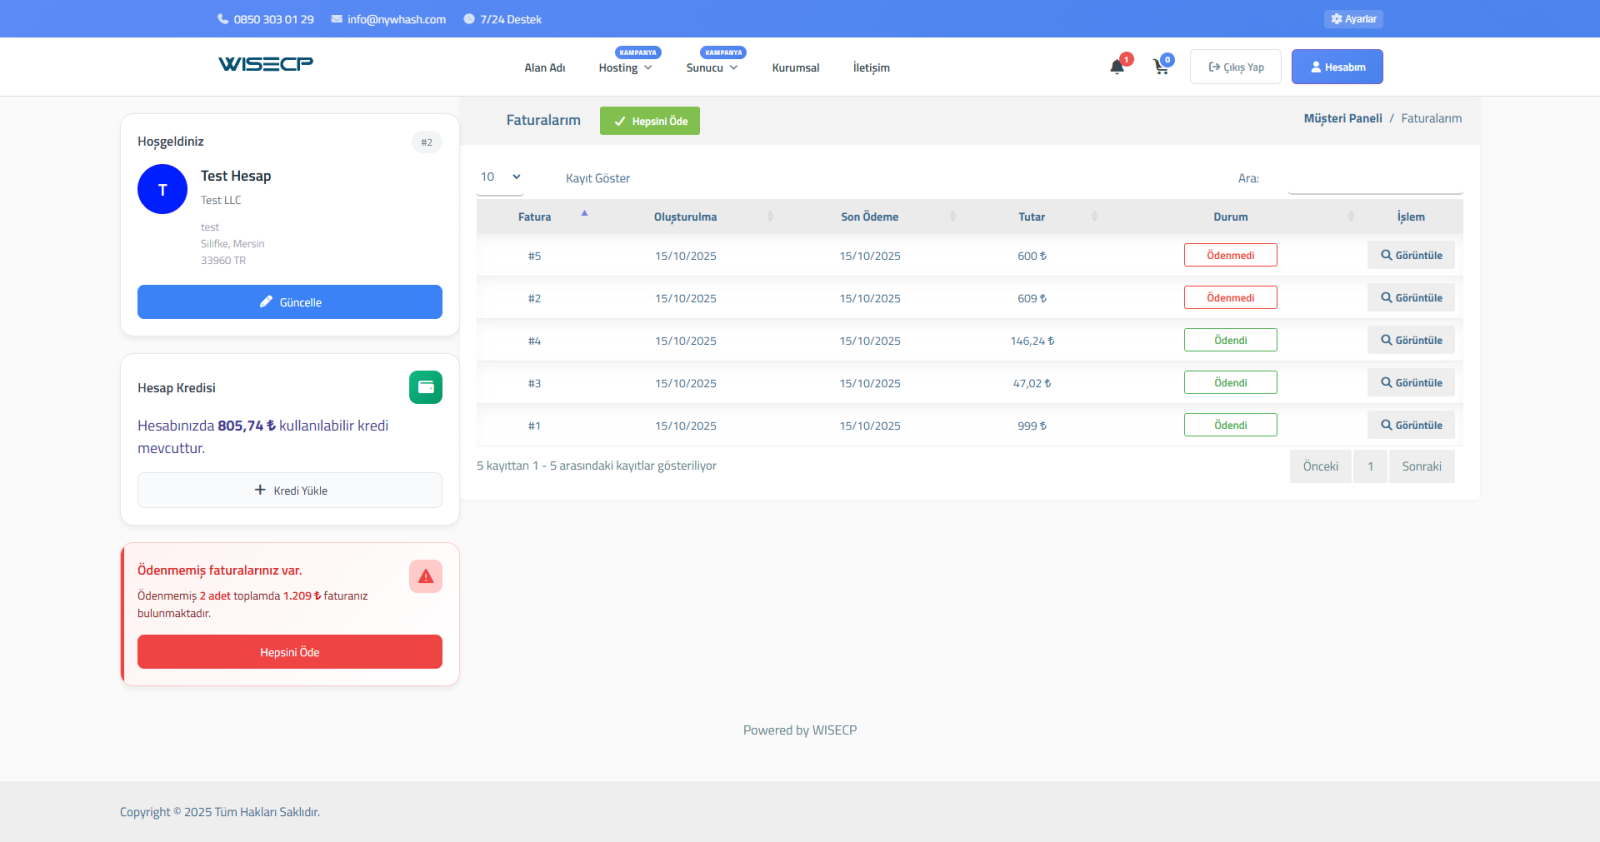Open the notifications bell icon

click(x=1117, y=67)
